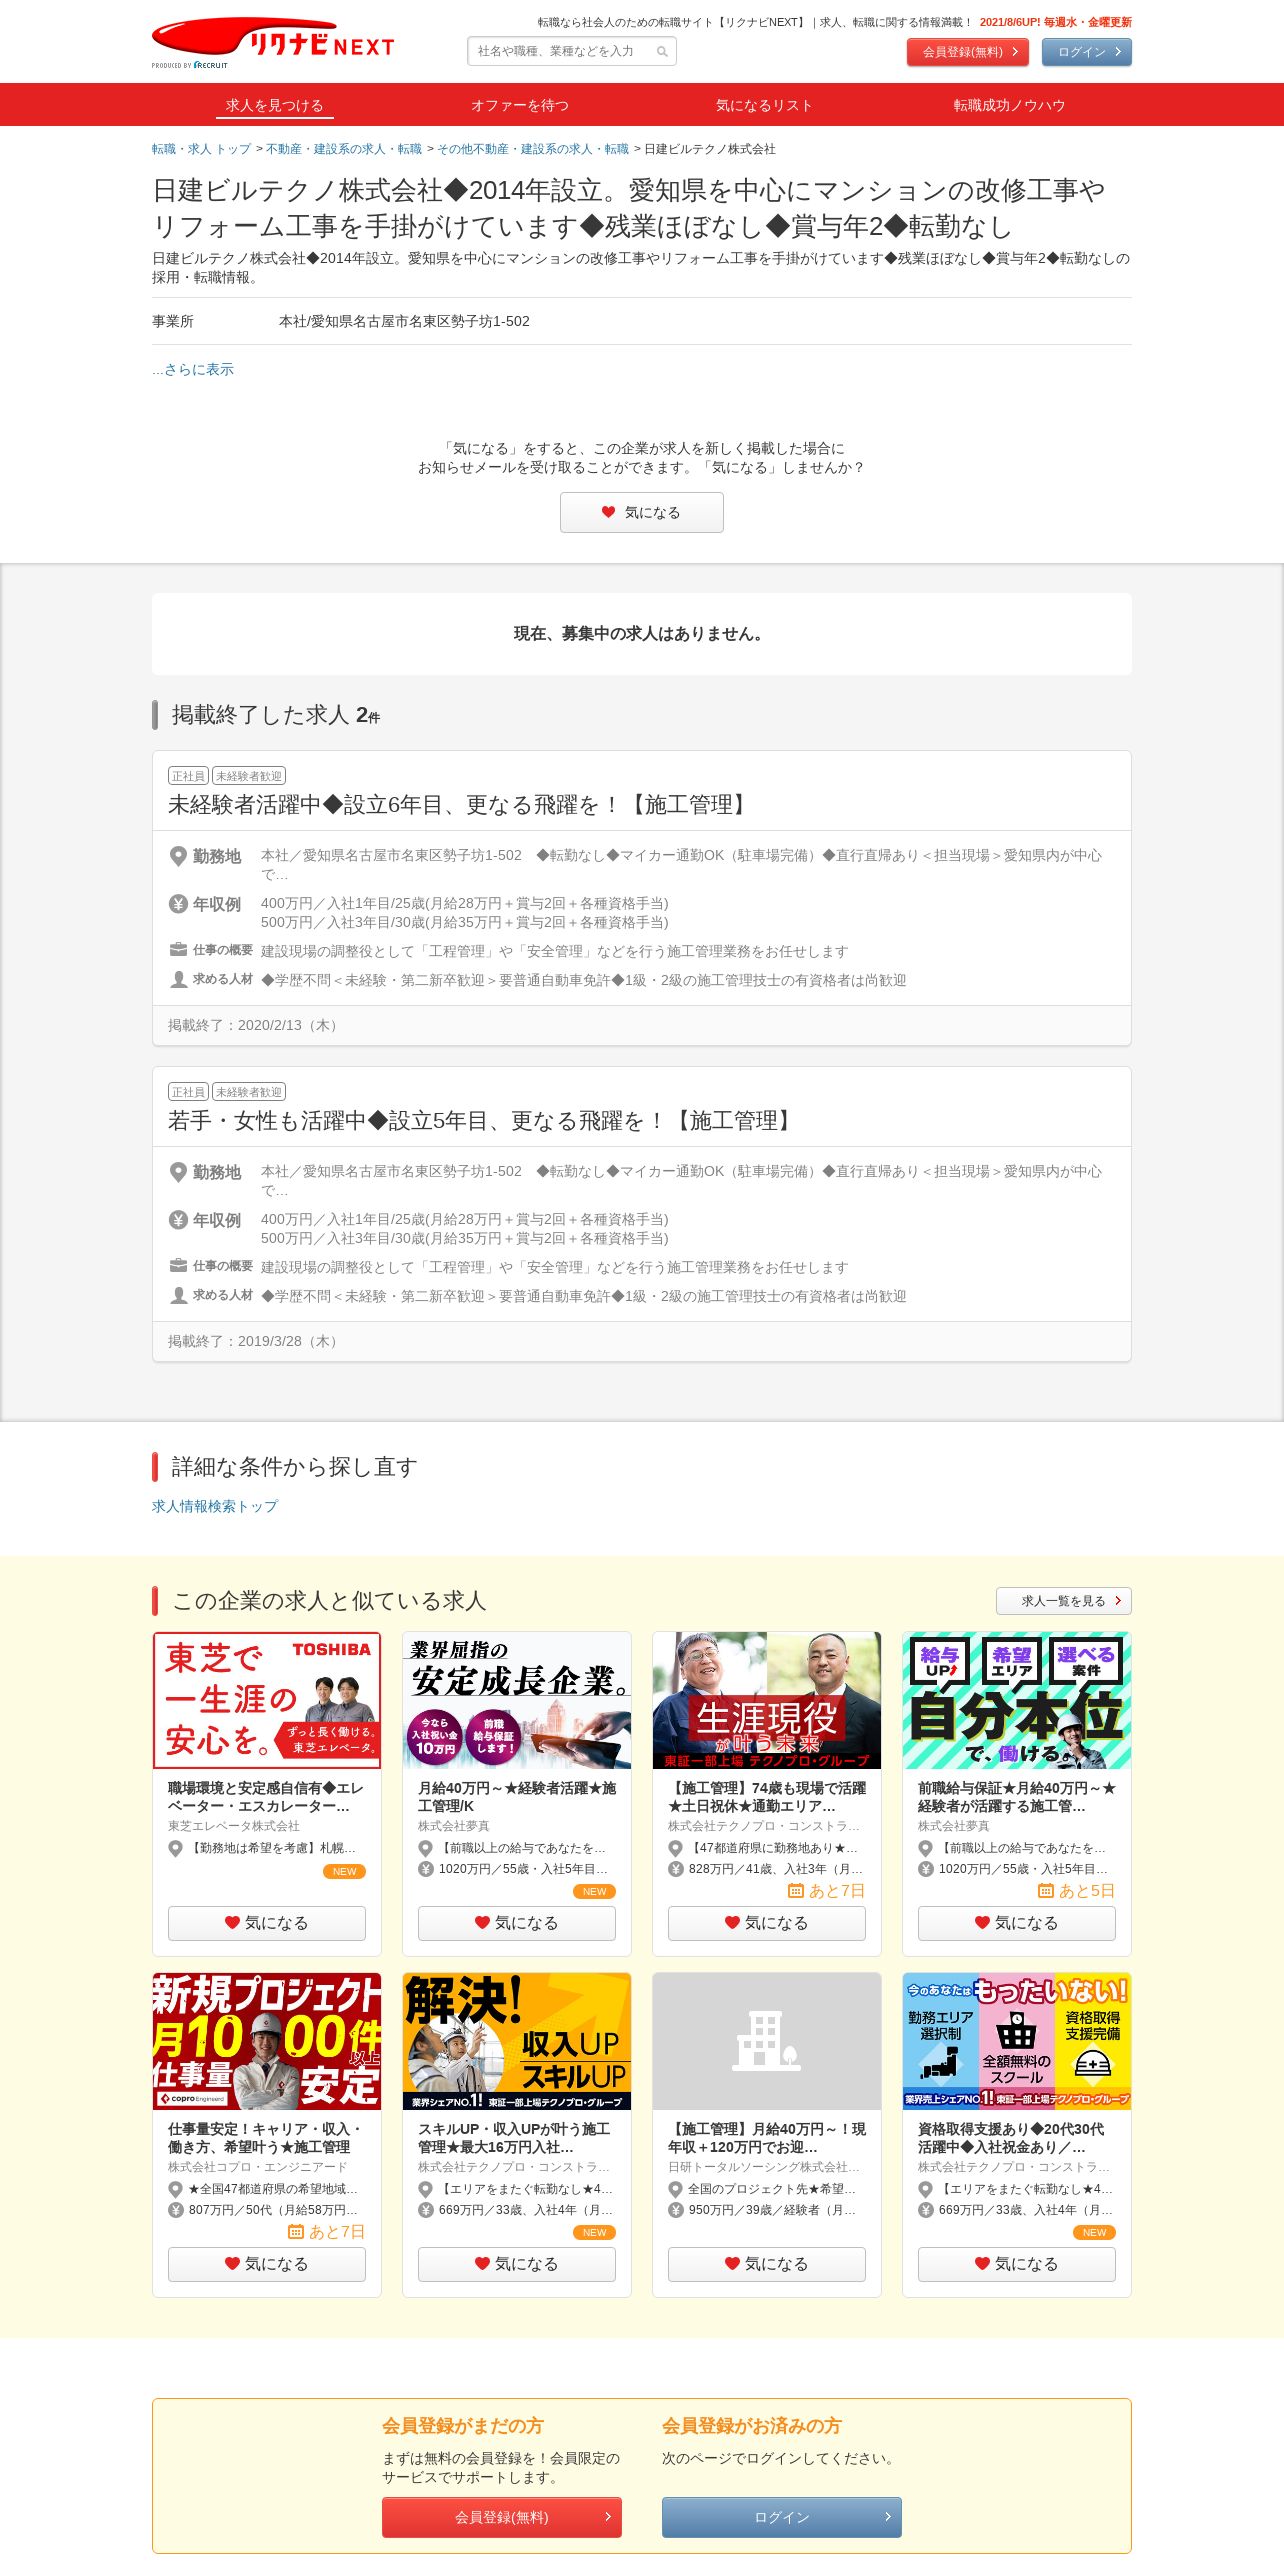
Task: Open job 未経験者活躍中◆設立6年目 施工管理
Action: point(459,805)
